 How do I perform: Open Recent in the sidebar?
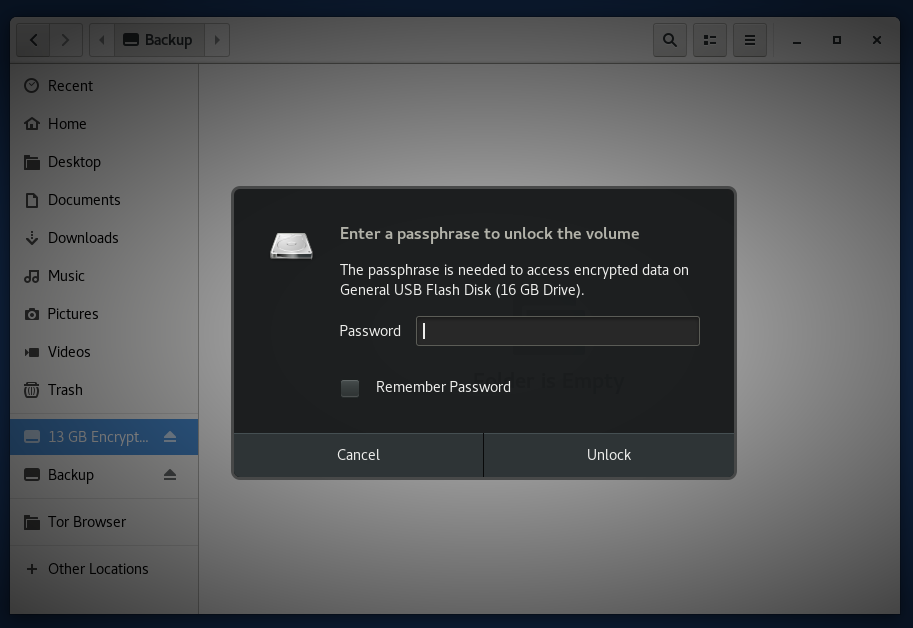pos(104,86)
